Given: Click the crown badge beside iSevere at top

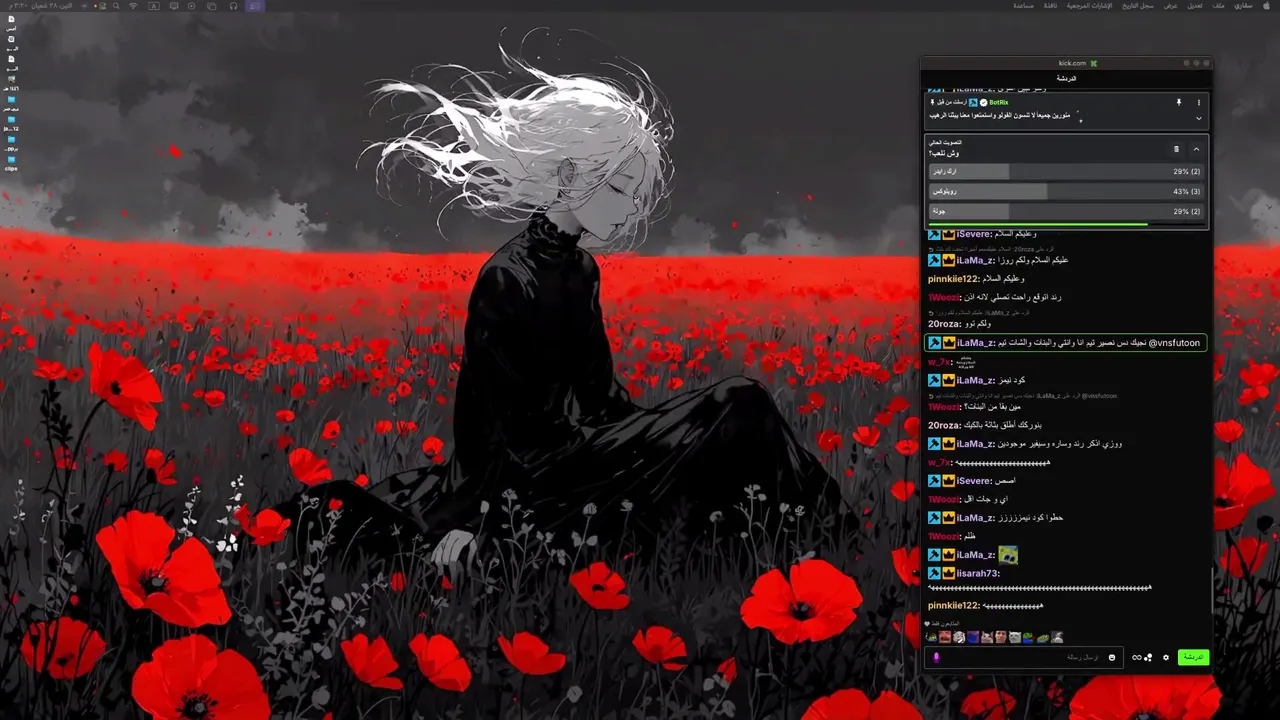Looking at the screenshot, I should pos(949,234).
